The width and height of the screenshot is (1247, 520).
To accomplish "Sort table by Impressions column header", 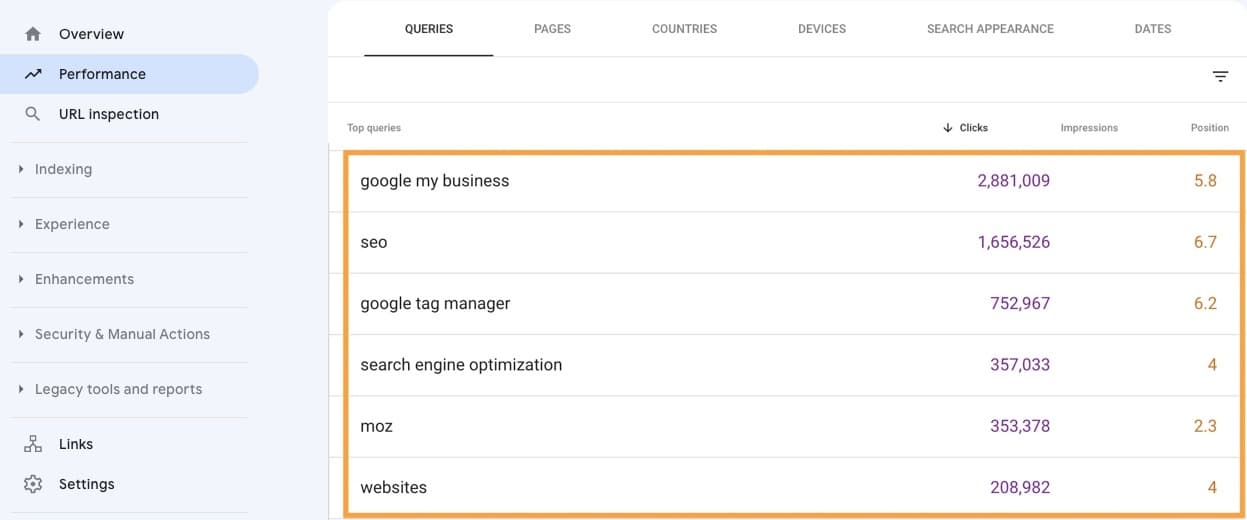I will click(1089, 128).
